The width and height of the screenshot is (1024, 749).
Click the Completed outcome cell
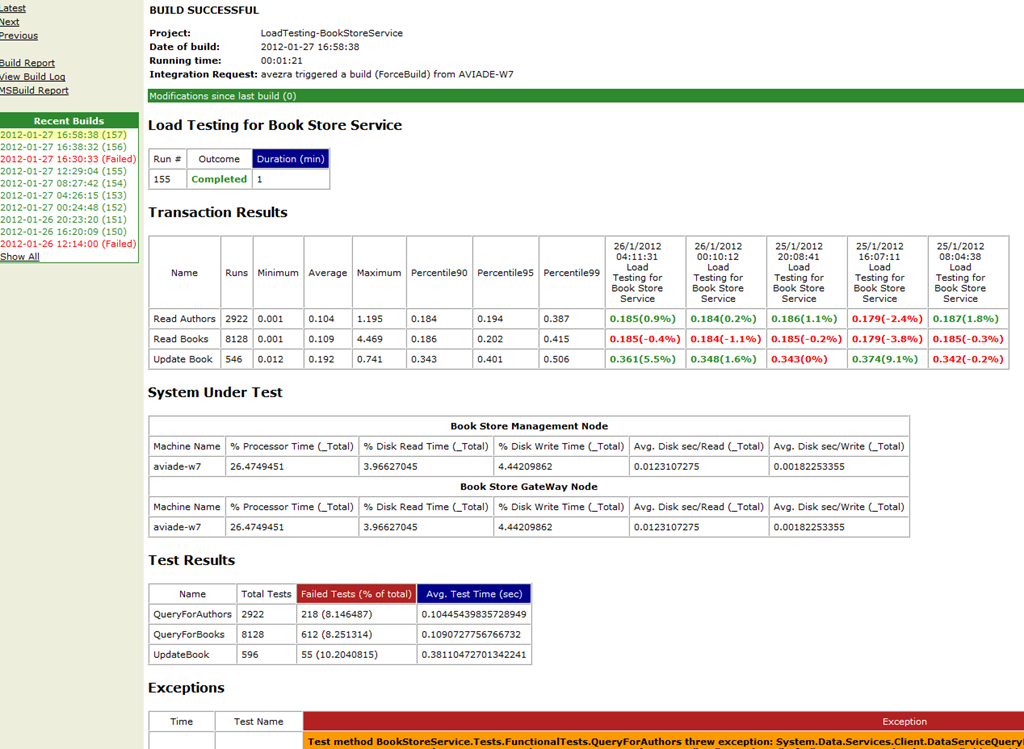click(x=219, y=179)
